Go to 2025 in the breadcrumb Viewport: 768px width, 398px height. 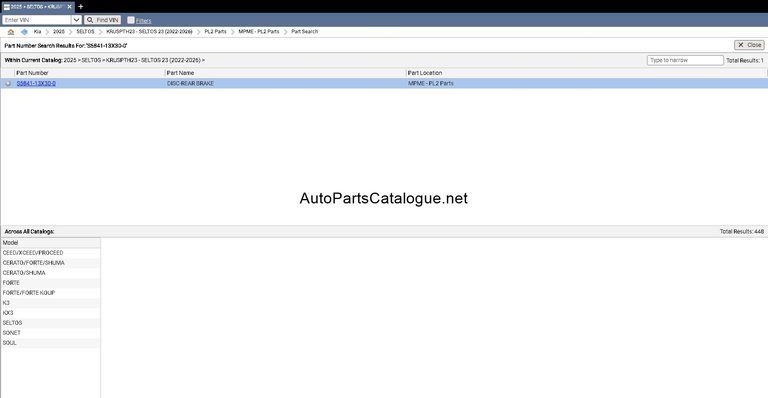59,31
